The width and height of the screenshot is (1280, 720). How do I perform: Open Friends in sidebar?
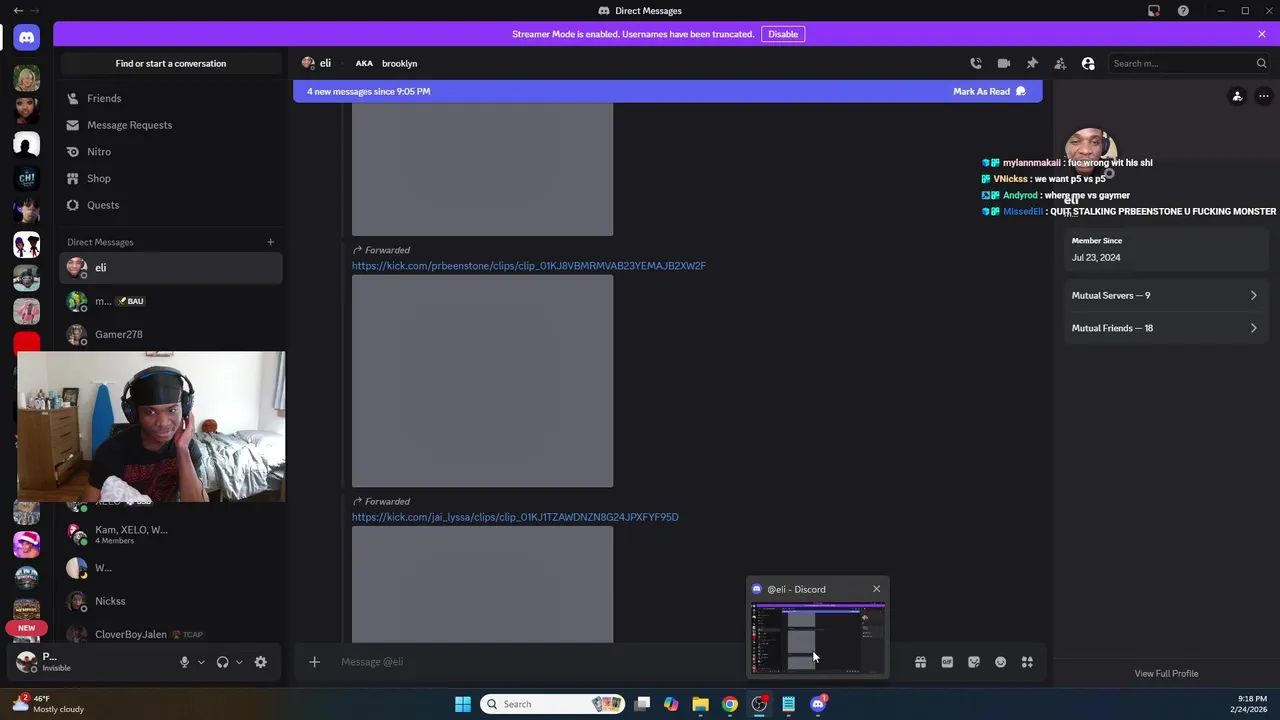(171, 98)
